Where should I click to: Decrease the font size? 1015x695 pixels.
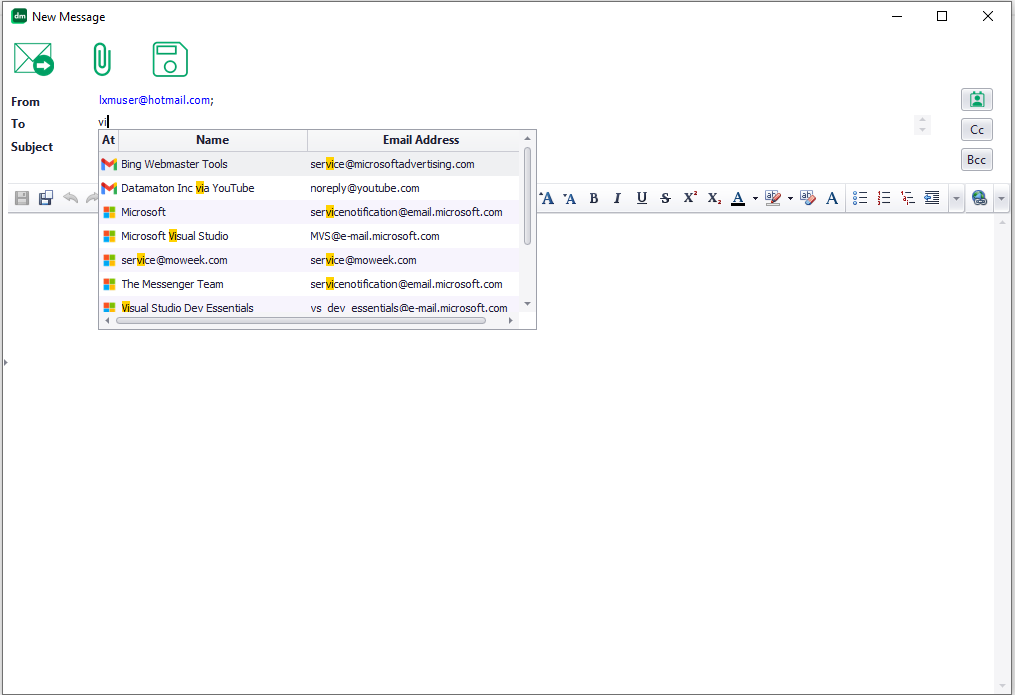click(x=570, y=198)
